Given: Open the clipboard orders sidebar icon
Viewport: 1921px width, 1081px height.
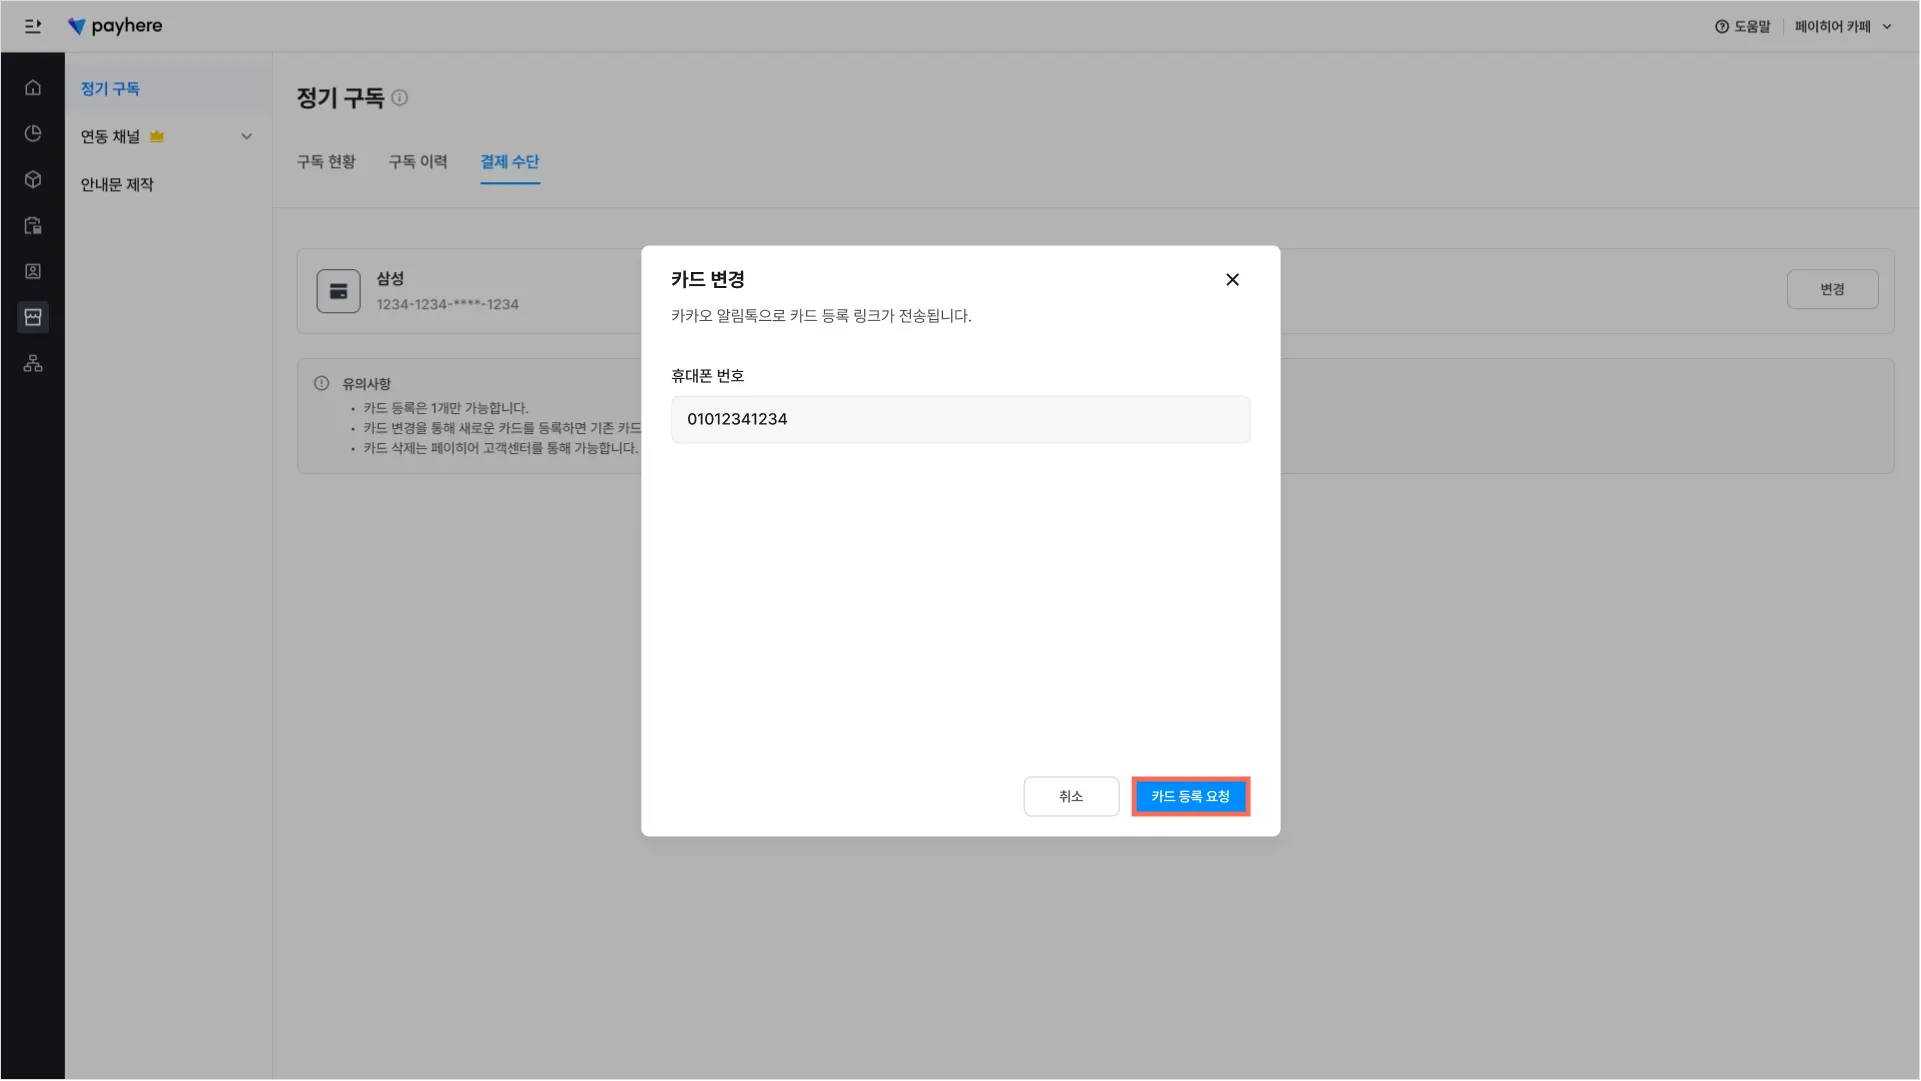Looking at the screenshot, I should click(x=33, y=226).
